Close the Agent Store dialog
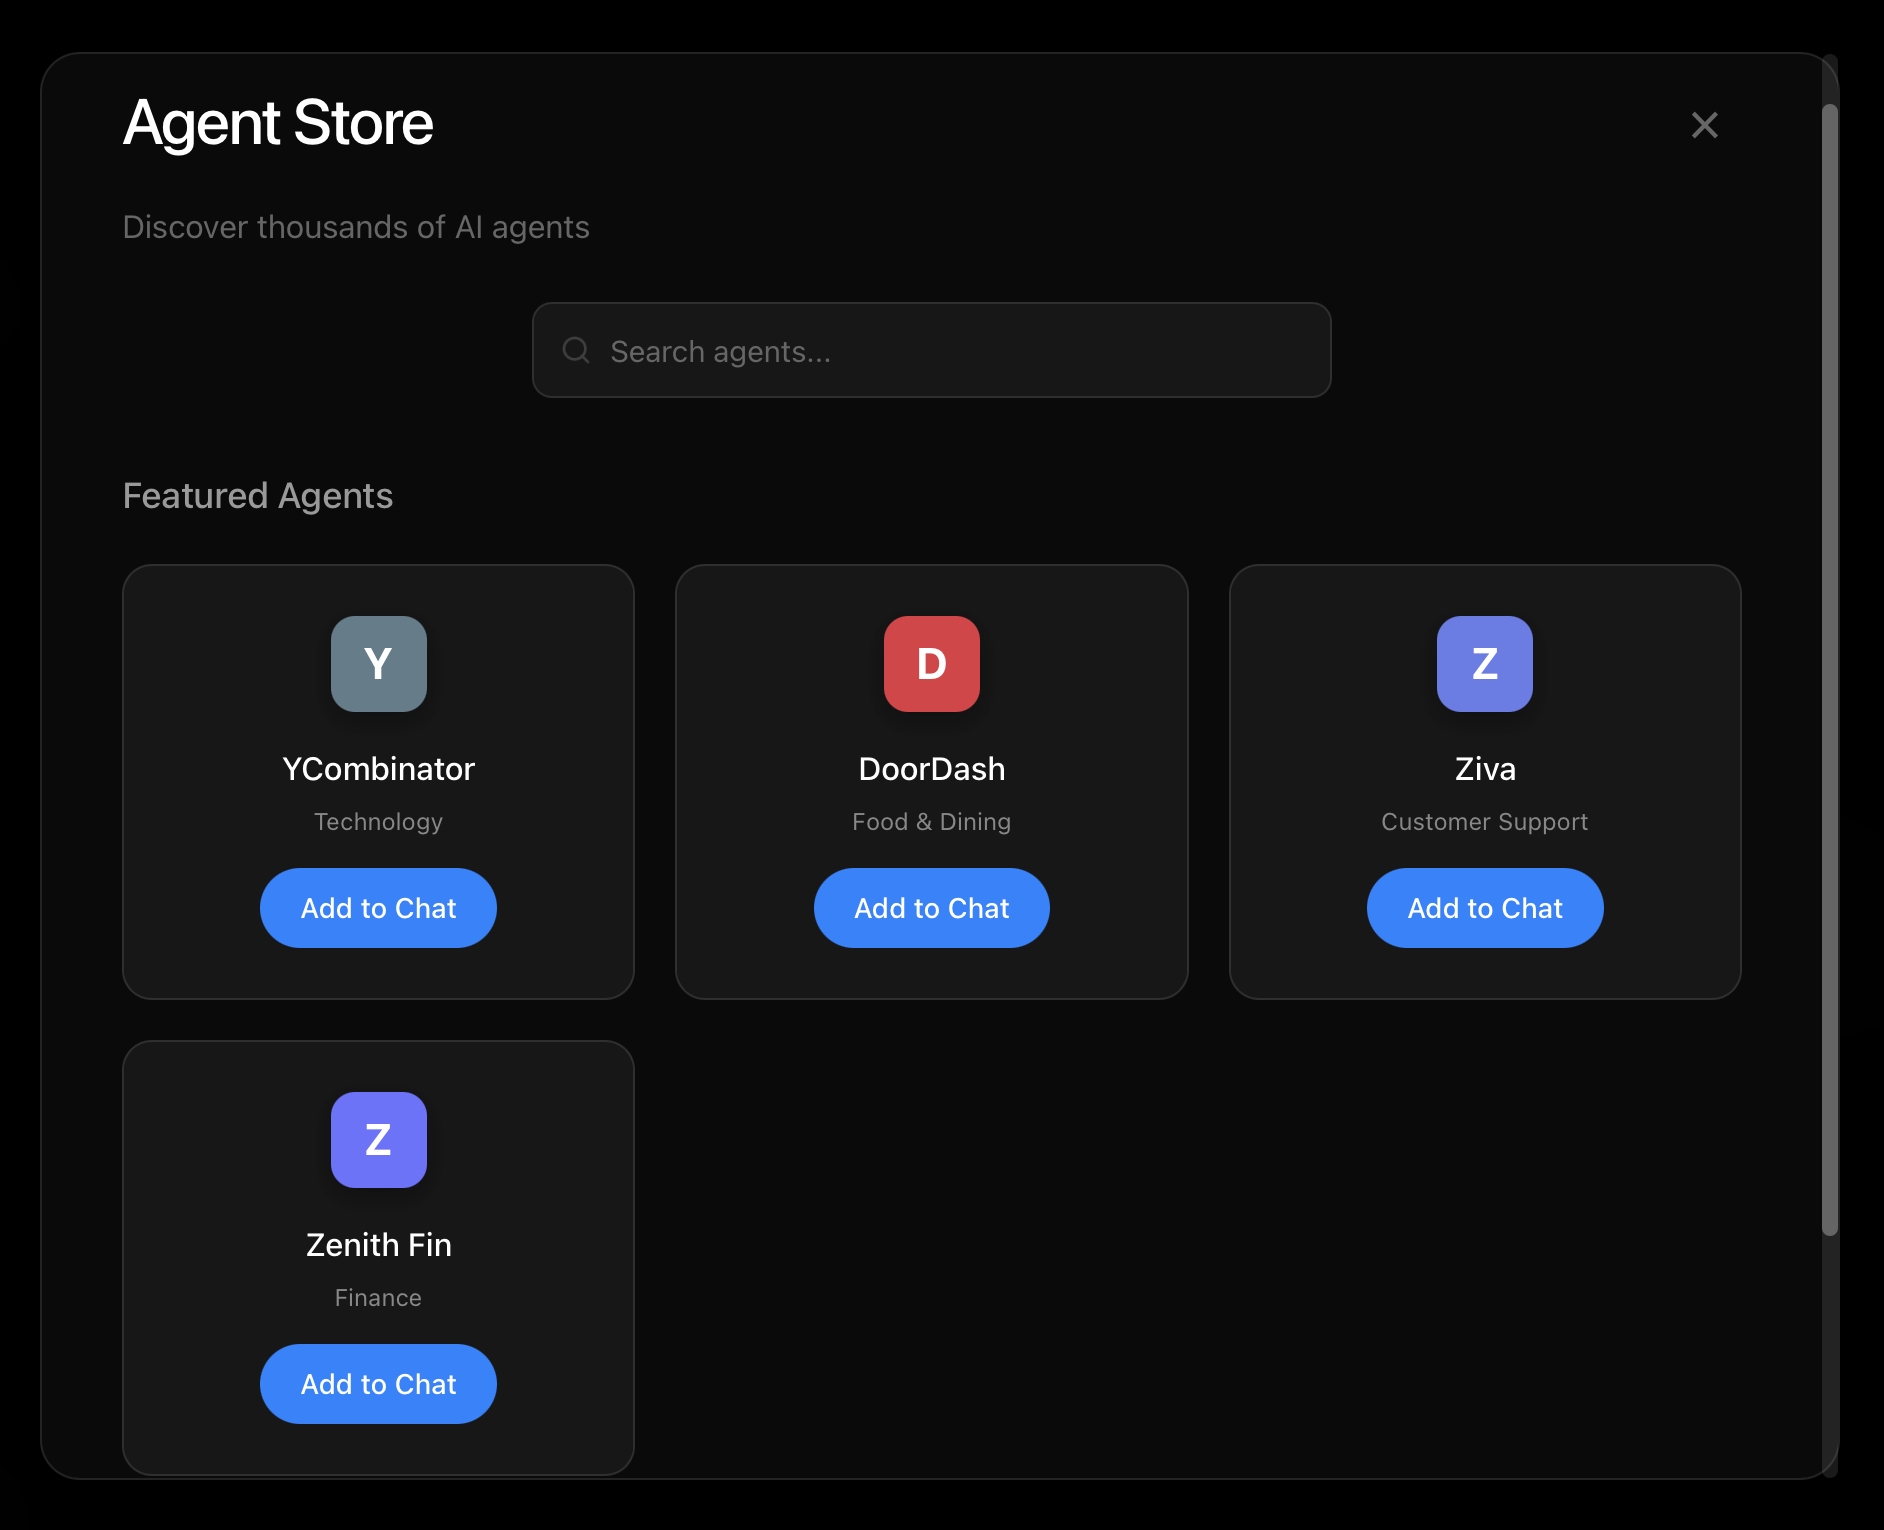This screenshot has height=1530, width=1884. pyautogui.click(x=1705, y=125)
